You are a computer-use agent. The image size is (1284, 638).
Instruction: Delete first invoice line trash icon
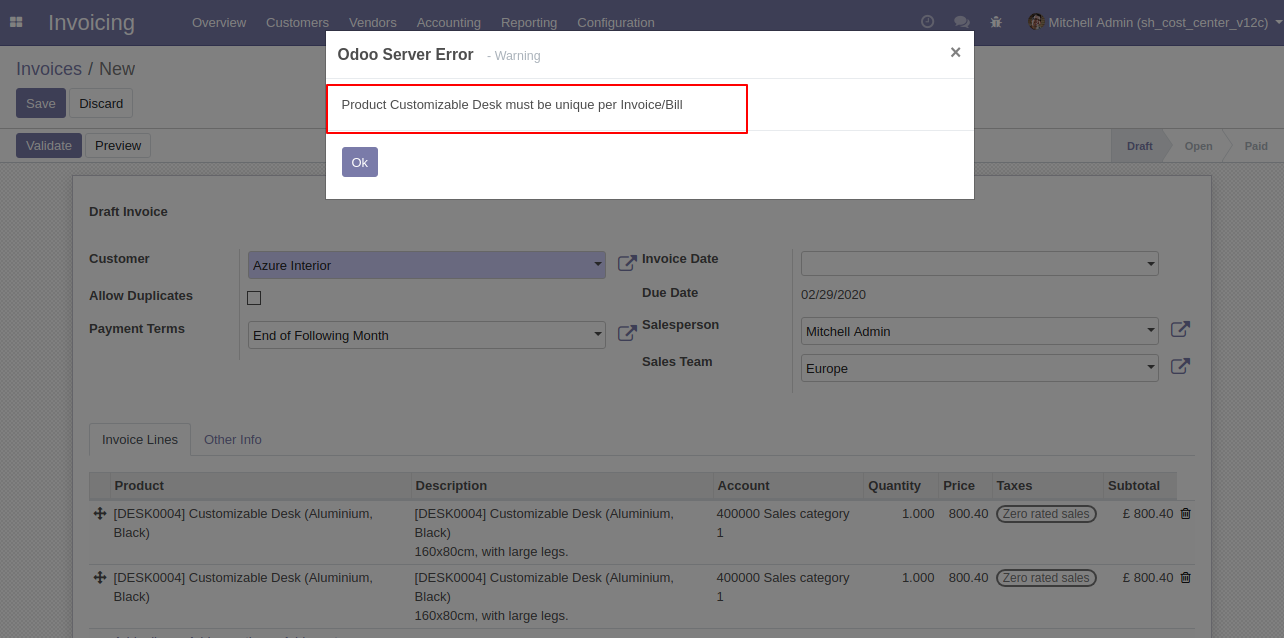(1186, 514)
